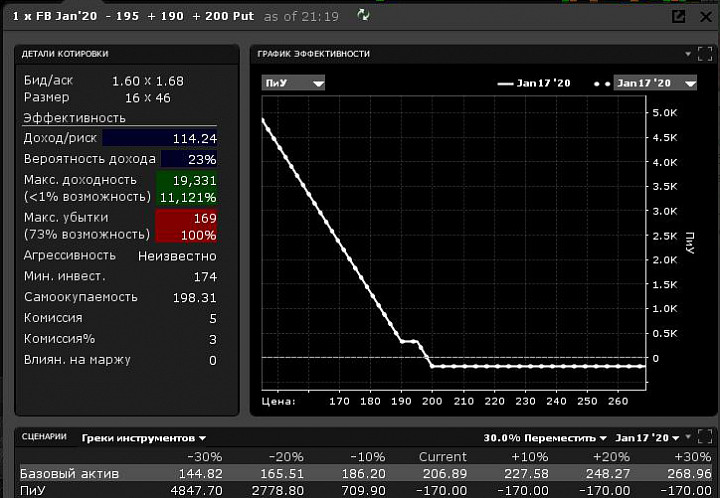Click the +20% scenario column header
The width and height of the screenshot is (720, 498).
tap(612, 457)
